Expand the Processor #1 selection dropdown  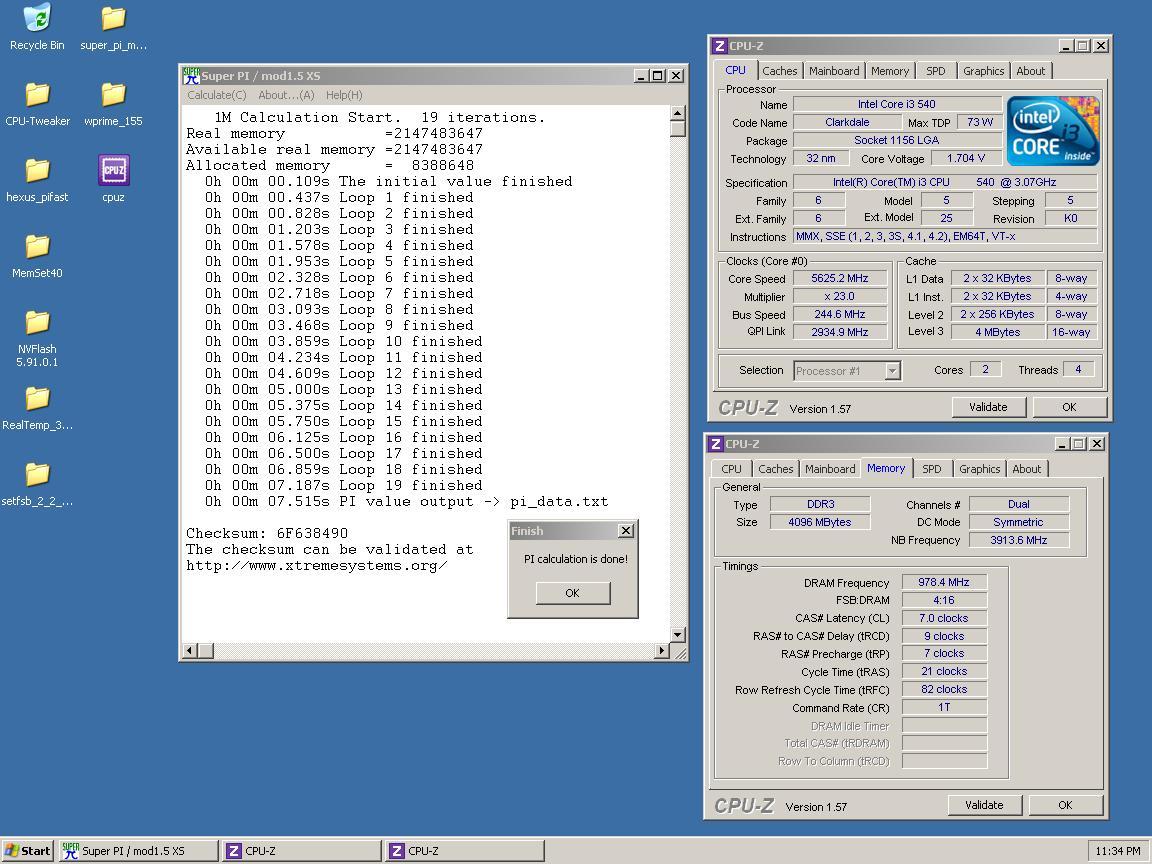coord(892,371)
